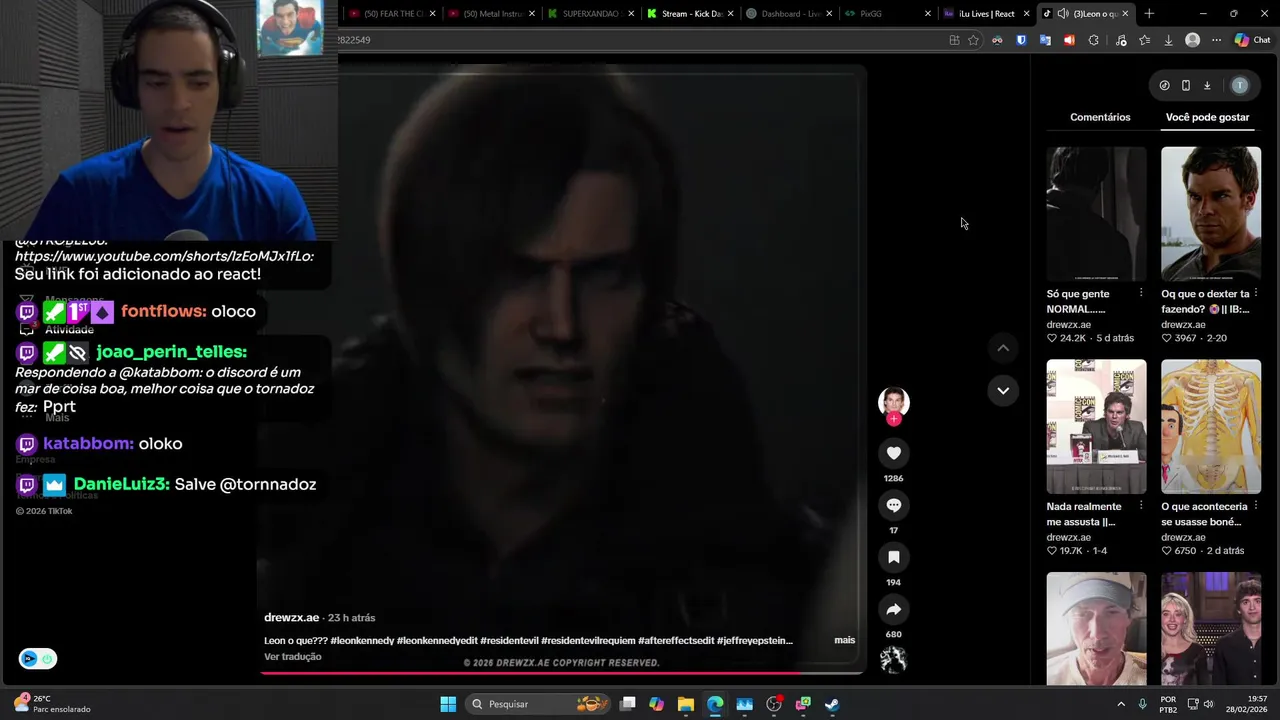Seek on the red video progress bar
The image size is (1280, 720).
561,673
